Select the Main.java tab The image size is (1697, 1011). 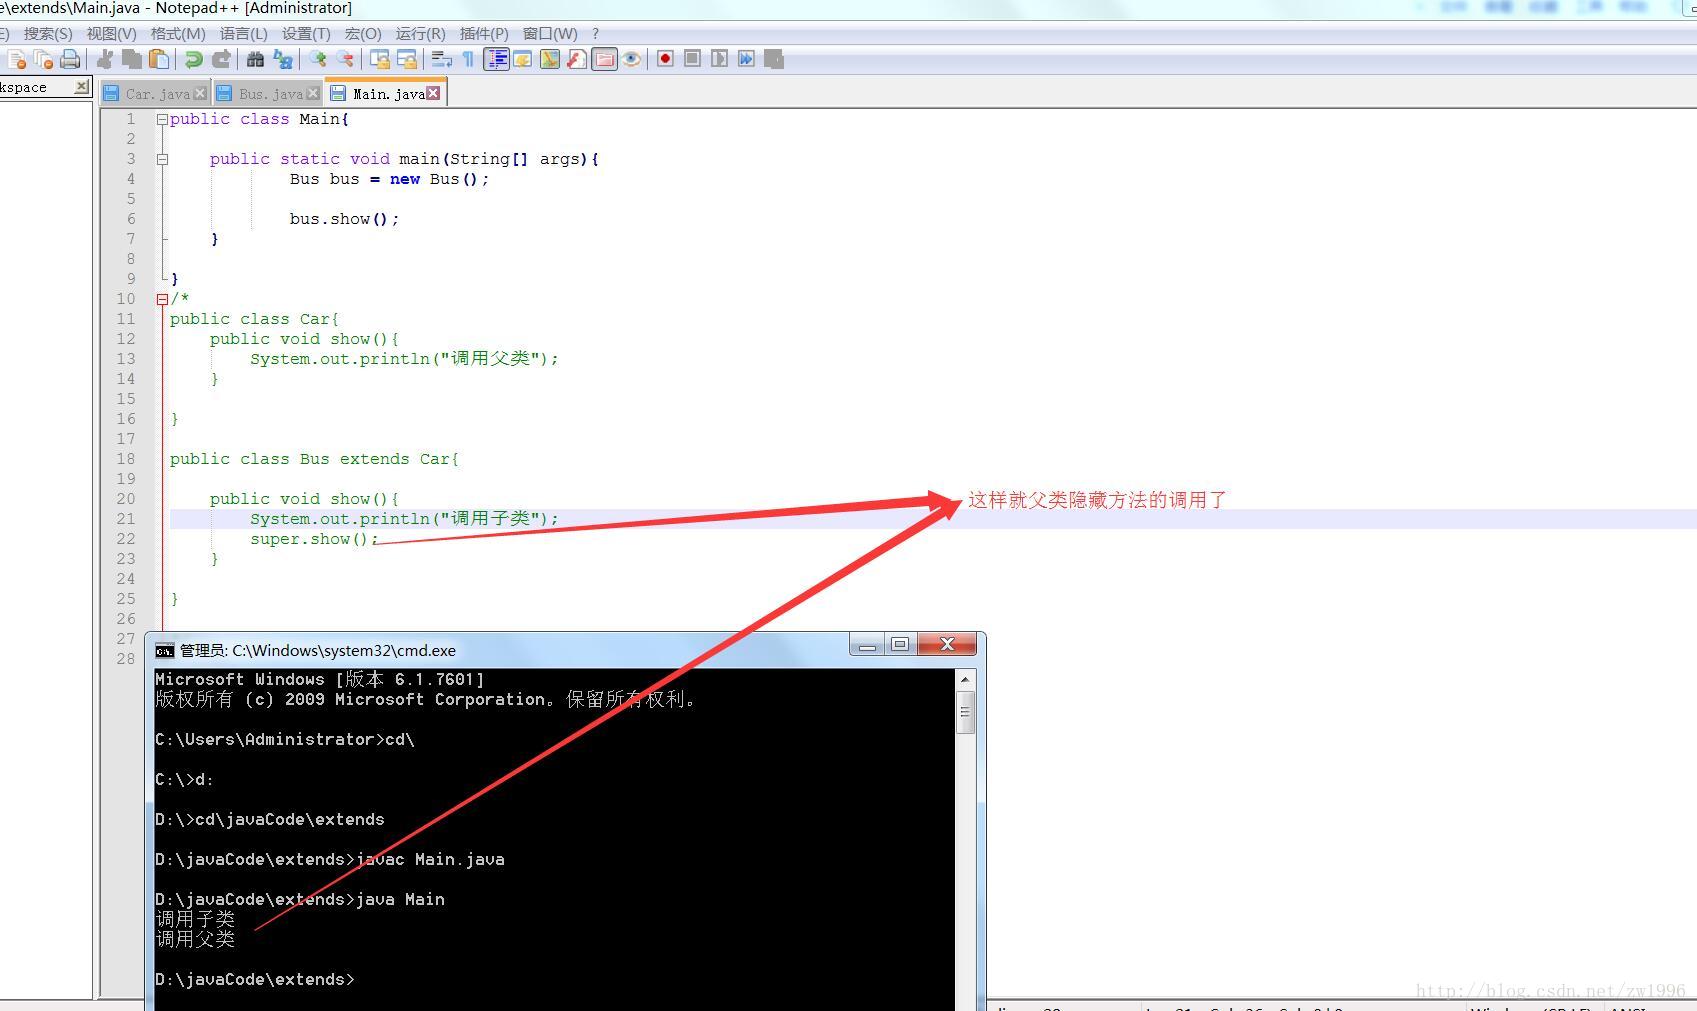[388, 94]
